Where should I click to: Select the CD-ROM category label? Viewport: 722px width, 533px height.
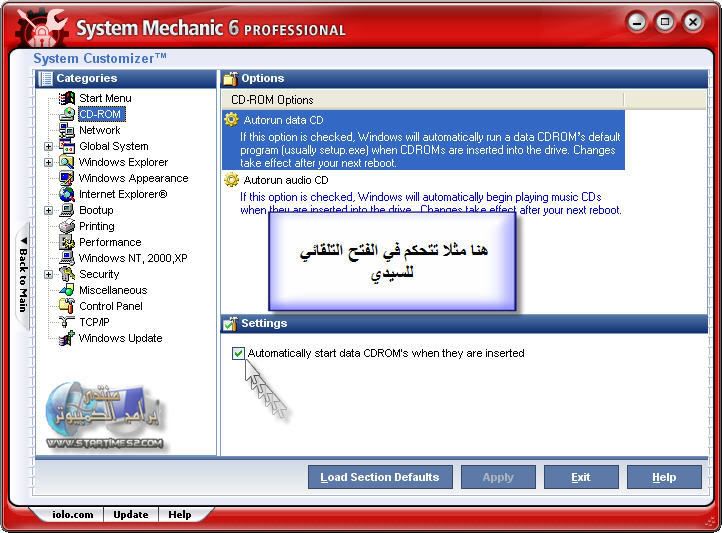101,114
